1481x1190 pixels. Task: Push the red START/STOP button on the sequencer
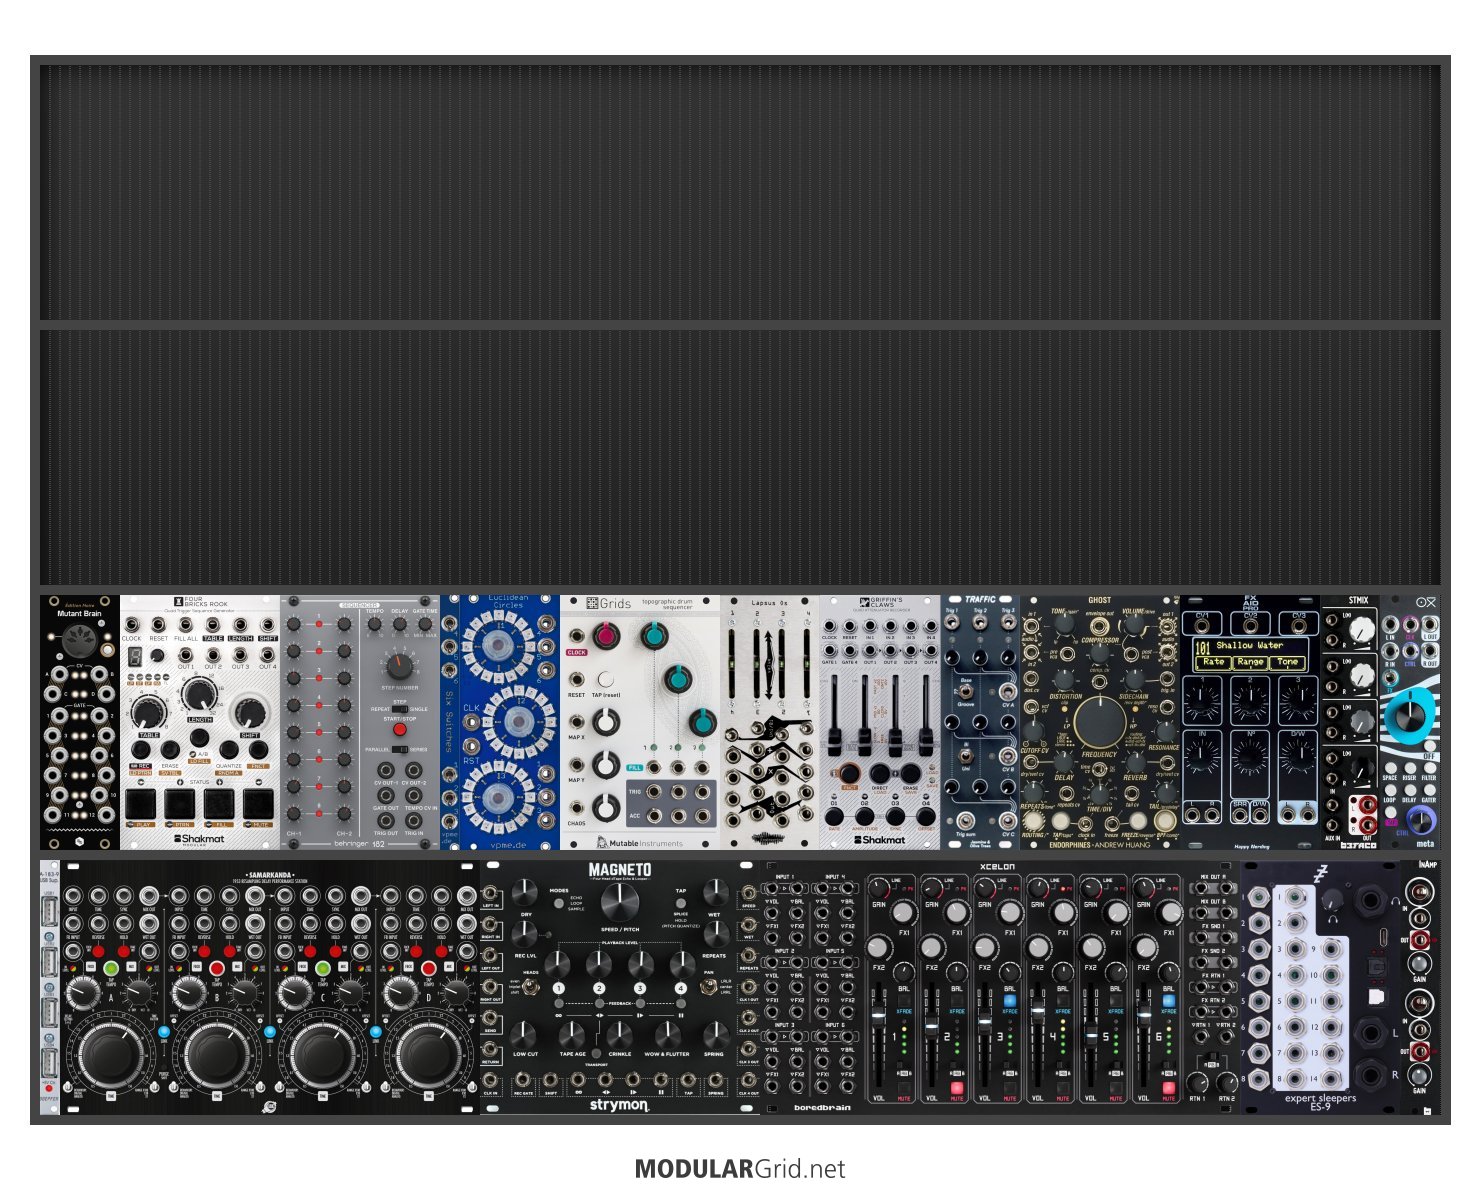[x=400, y=729]
